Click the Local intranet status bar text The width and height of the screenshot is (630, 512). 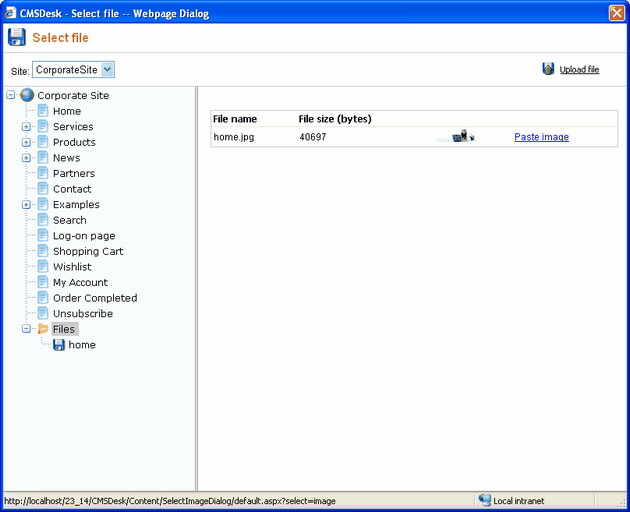tap(518, 501)
